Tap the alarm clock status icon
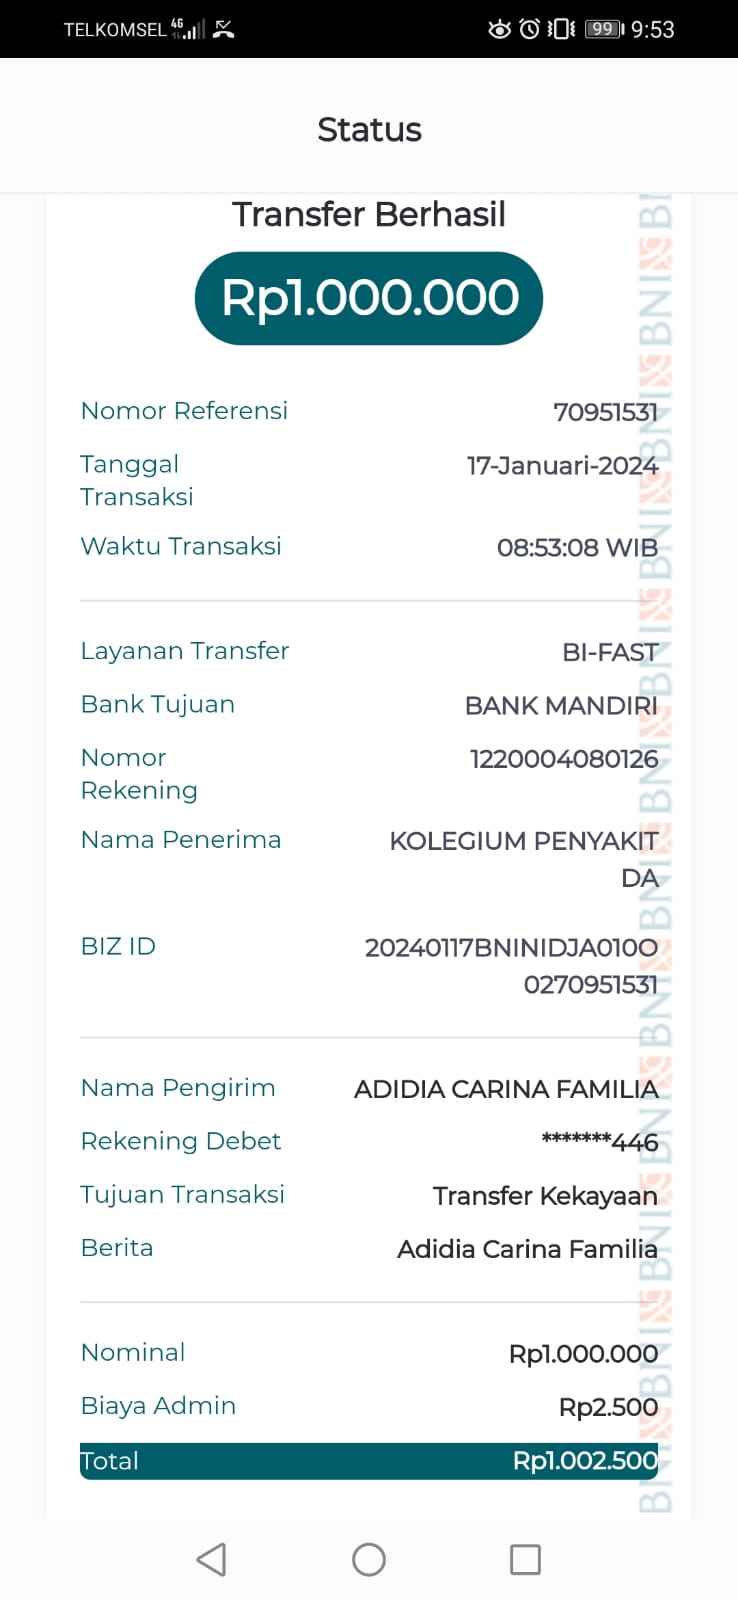This screenshot has height=1600, width=738. click(x=529, y=29)
